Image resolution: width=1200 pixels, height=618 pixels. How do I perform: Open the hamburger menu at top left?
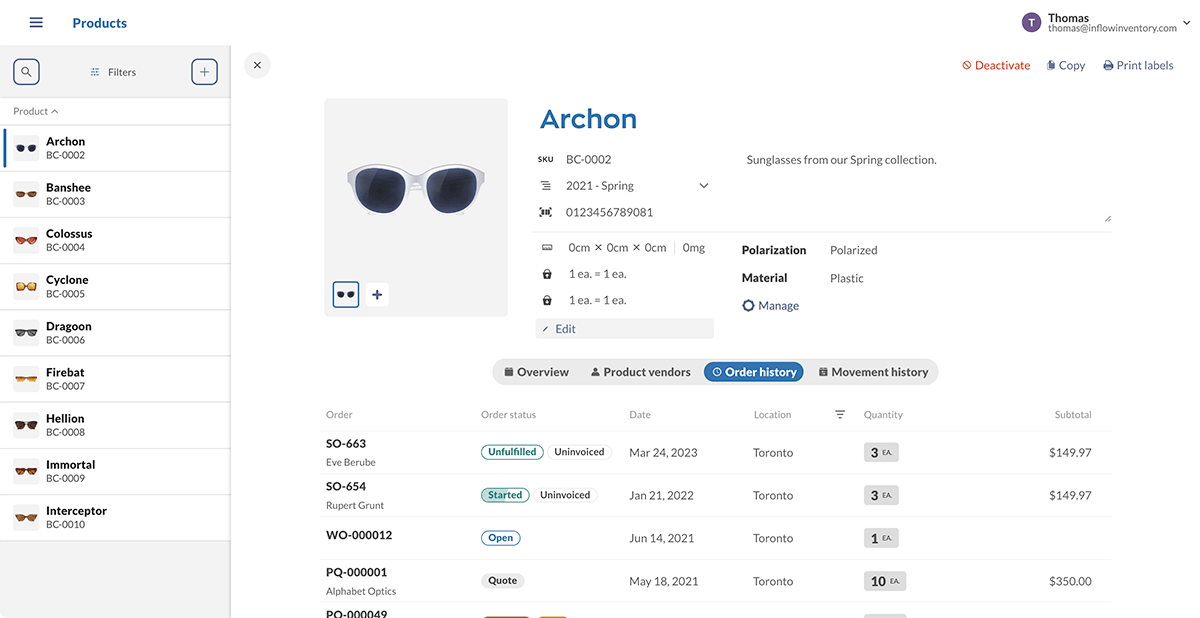[x=36, y=22]
